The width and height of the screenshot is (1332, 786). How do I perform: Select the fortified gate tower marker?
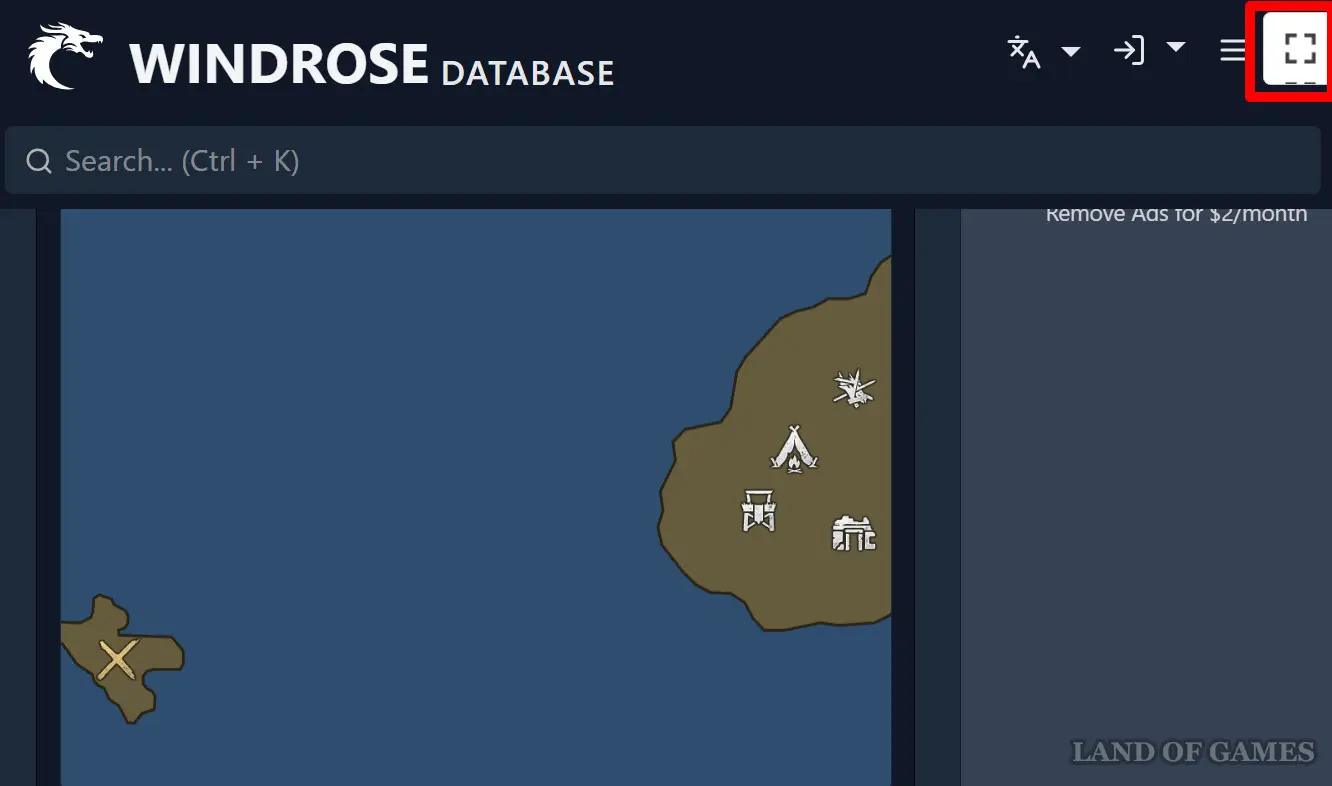coord(758,510)
